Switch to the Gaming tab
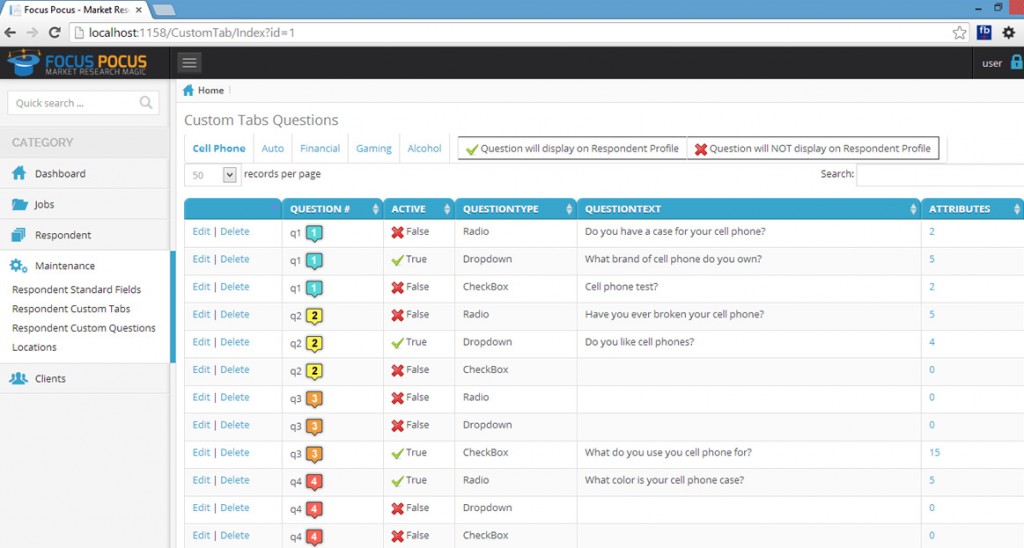The height and width of the screenshot is (548, 1024). click(x=373, y=148)
